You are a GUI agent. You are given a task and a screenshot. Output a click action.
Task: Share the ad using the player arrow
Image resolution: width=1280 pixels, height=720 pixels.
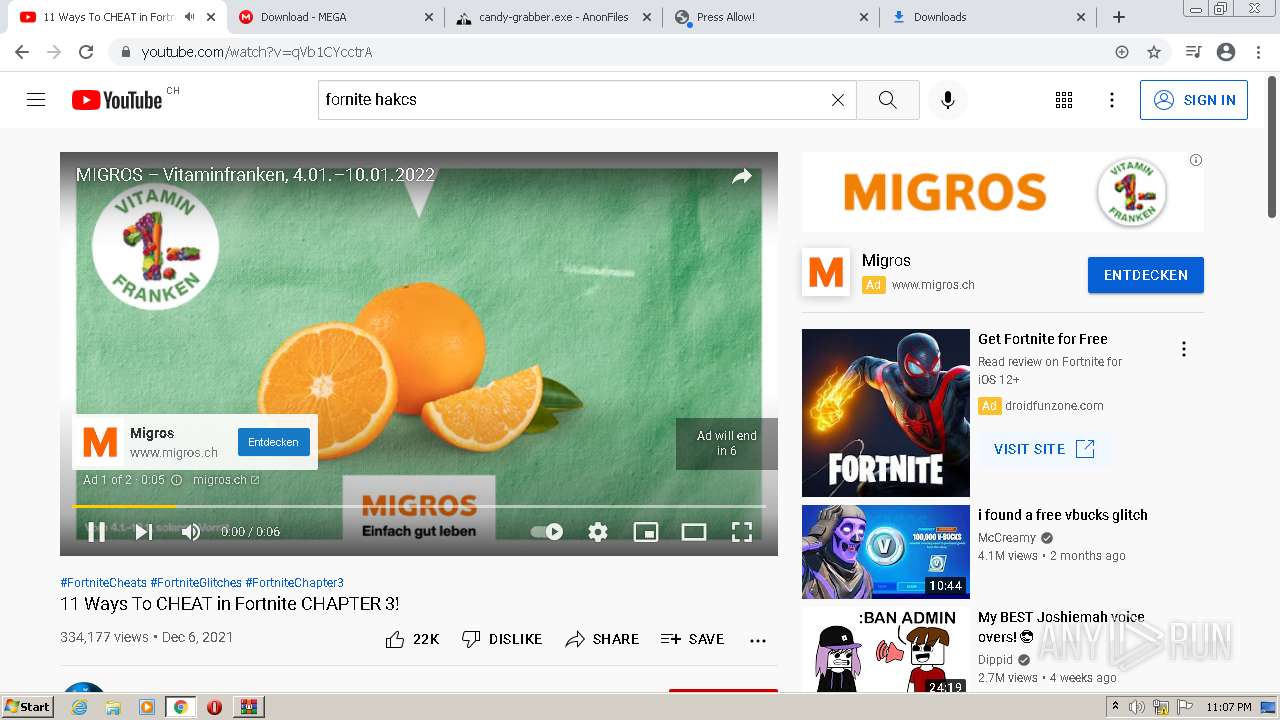742,177
